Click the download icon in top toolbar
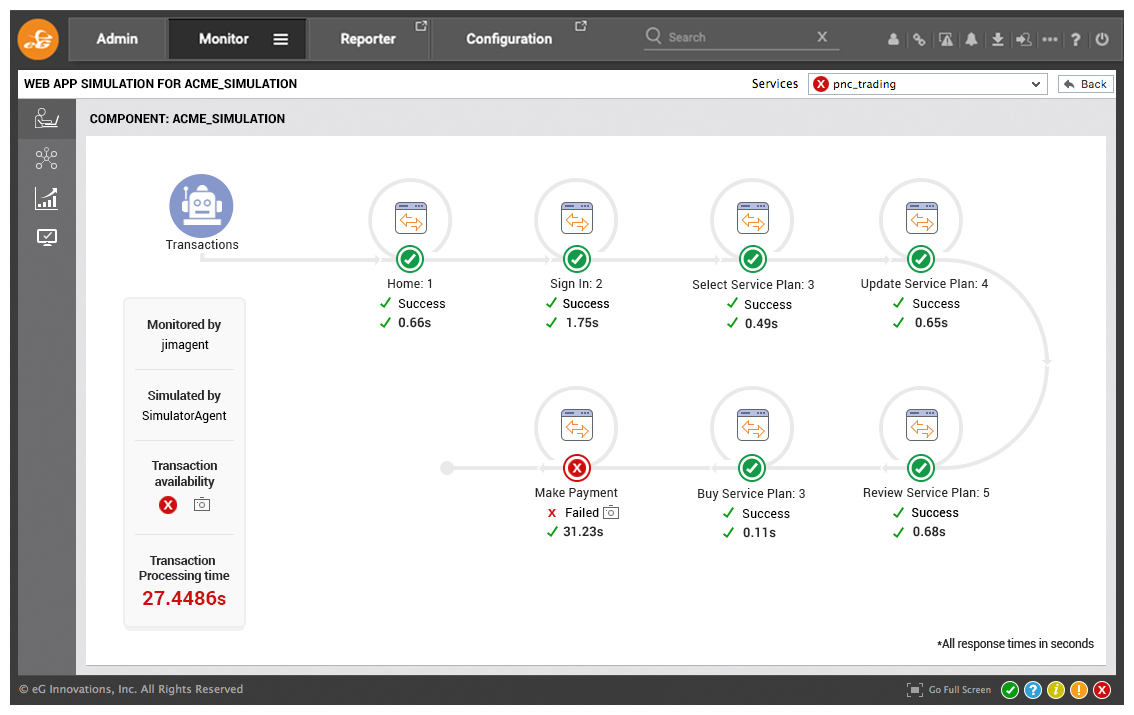The height and width of the screenshot is (715, 1134). pos(997,39)
